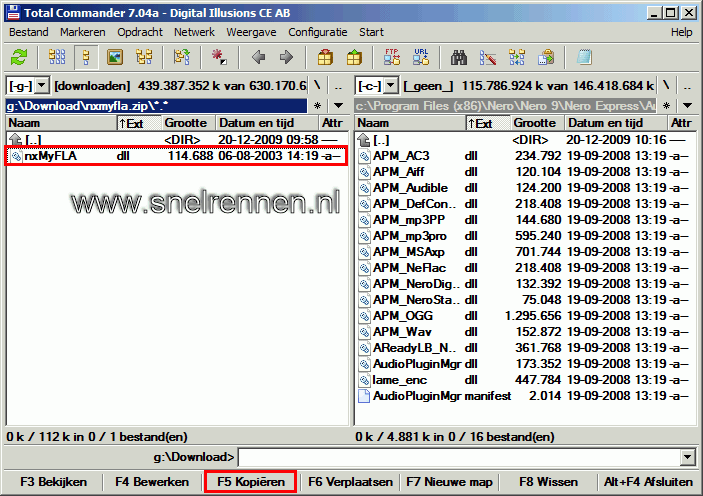
Task: Sort left panel by Ext column
Action: click(x=139, y=123)
